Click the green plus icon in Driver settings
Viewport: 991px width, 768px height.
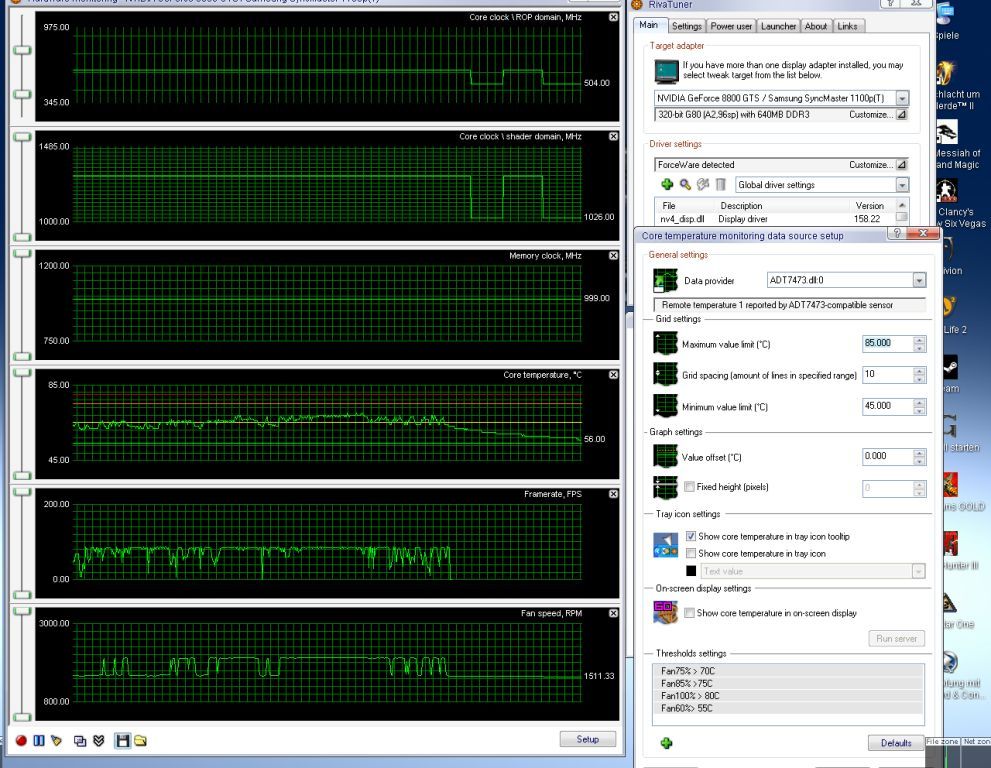click(x=667, y=185)
